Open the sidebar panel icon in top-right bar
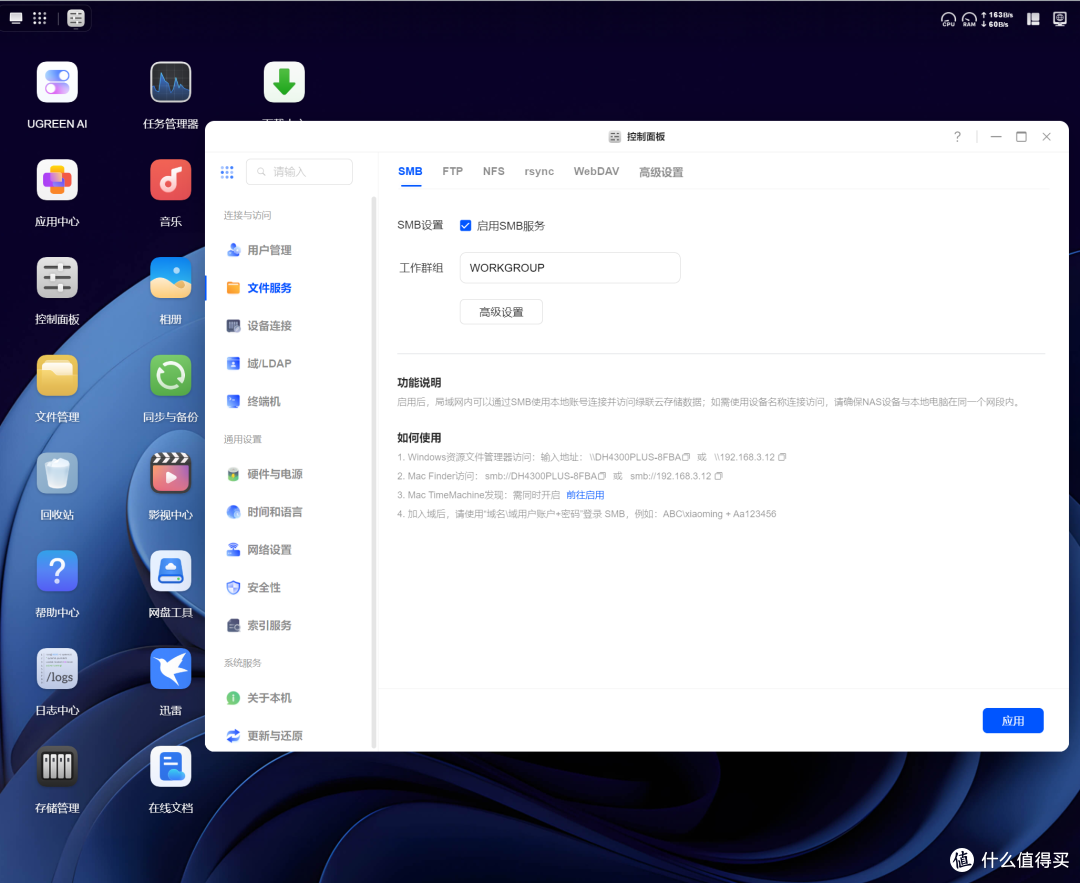The height and width of the screenshot is (883, 1080). [x=1033, y=19]
